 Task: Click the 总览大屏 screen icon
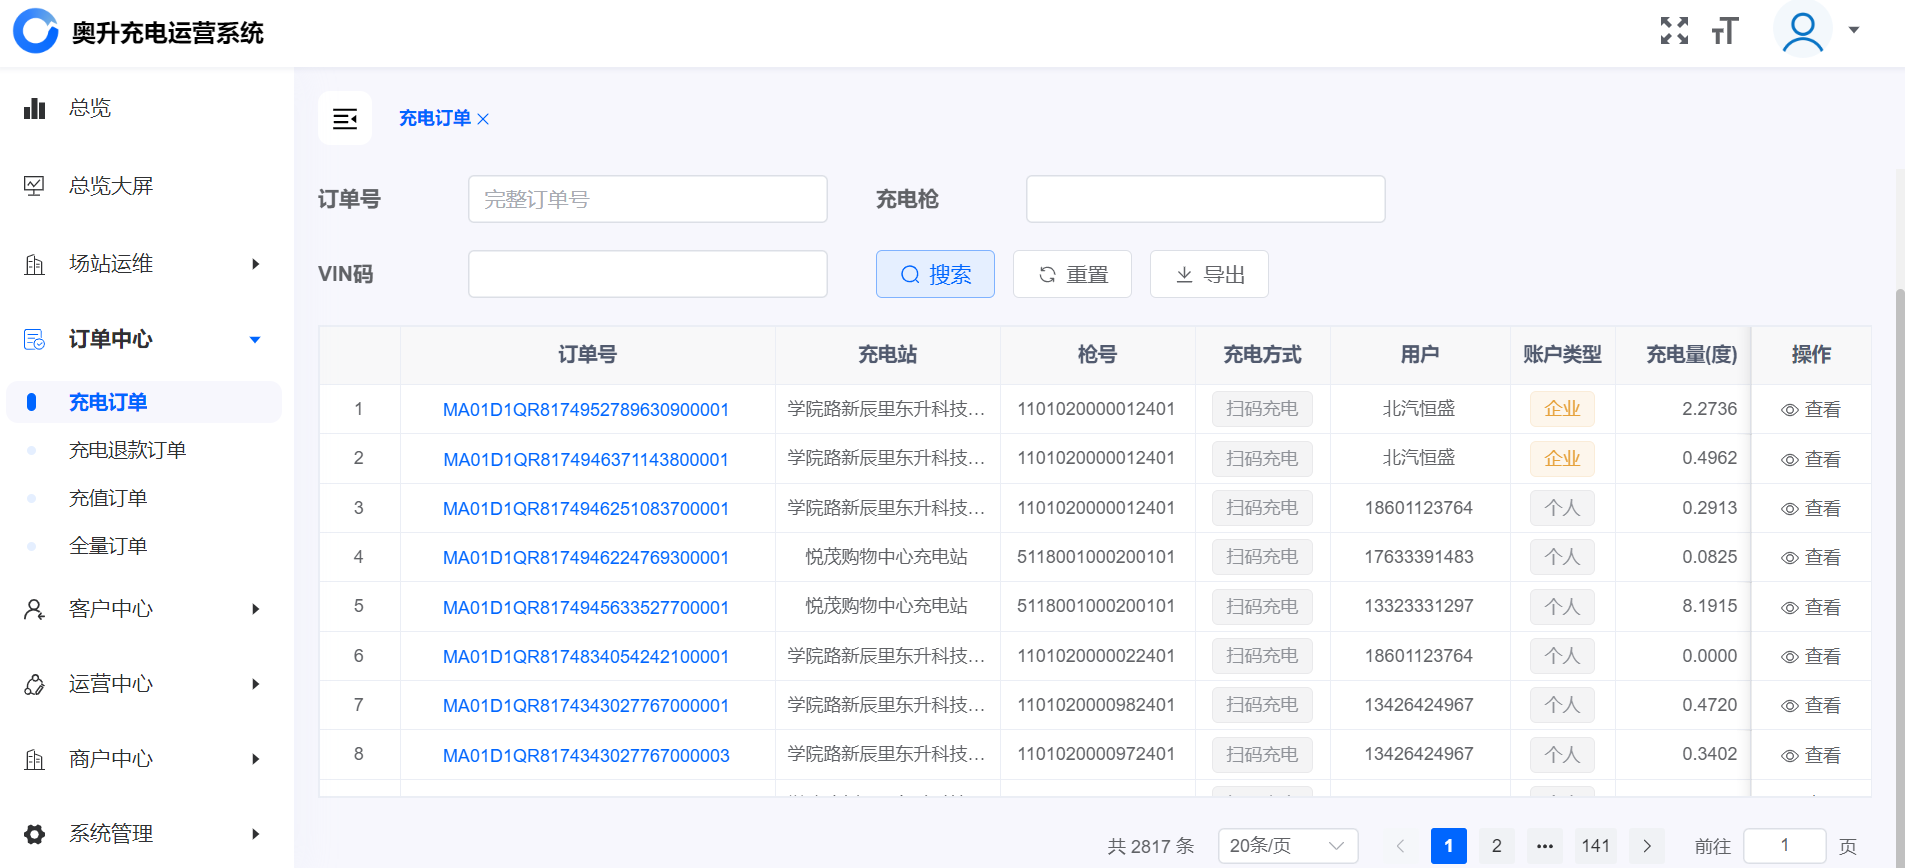tap(35, 186)
